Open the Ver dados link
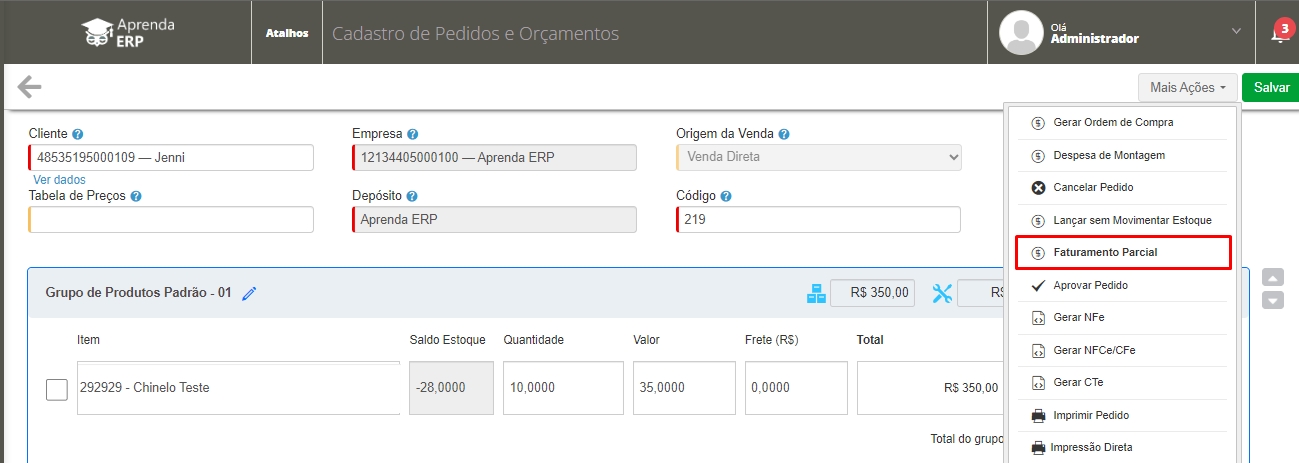The width and height of the screenshot is (1299, 463). (x=59, y=180)
